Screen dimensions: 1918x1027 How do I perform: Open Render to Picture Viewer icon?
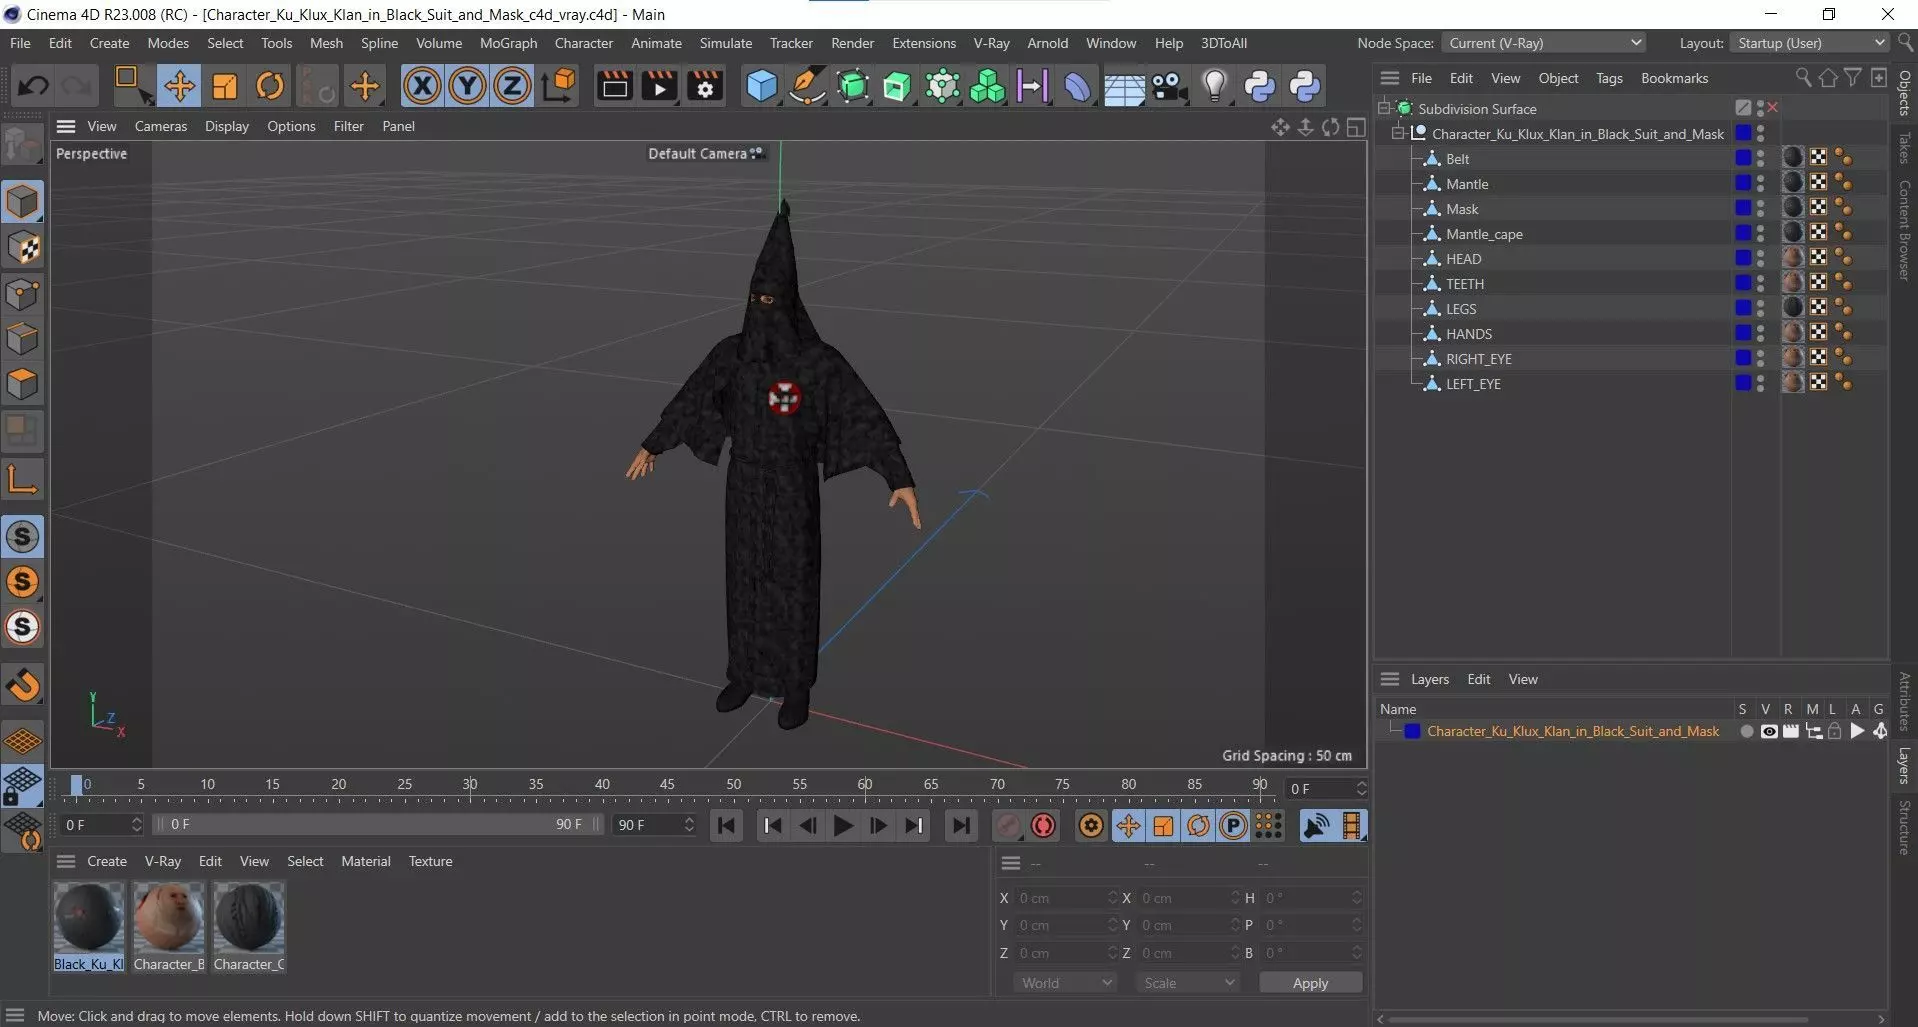coord(660,86)
